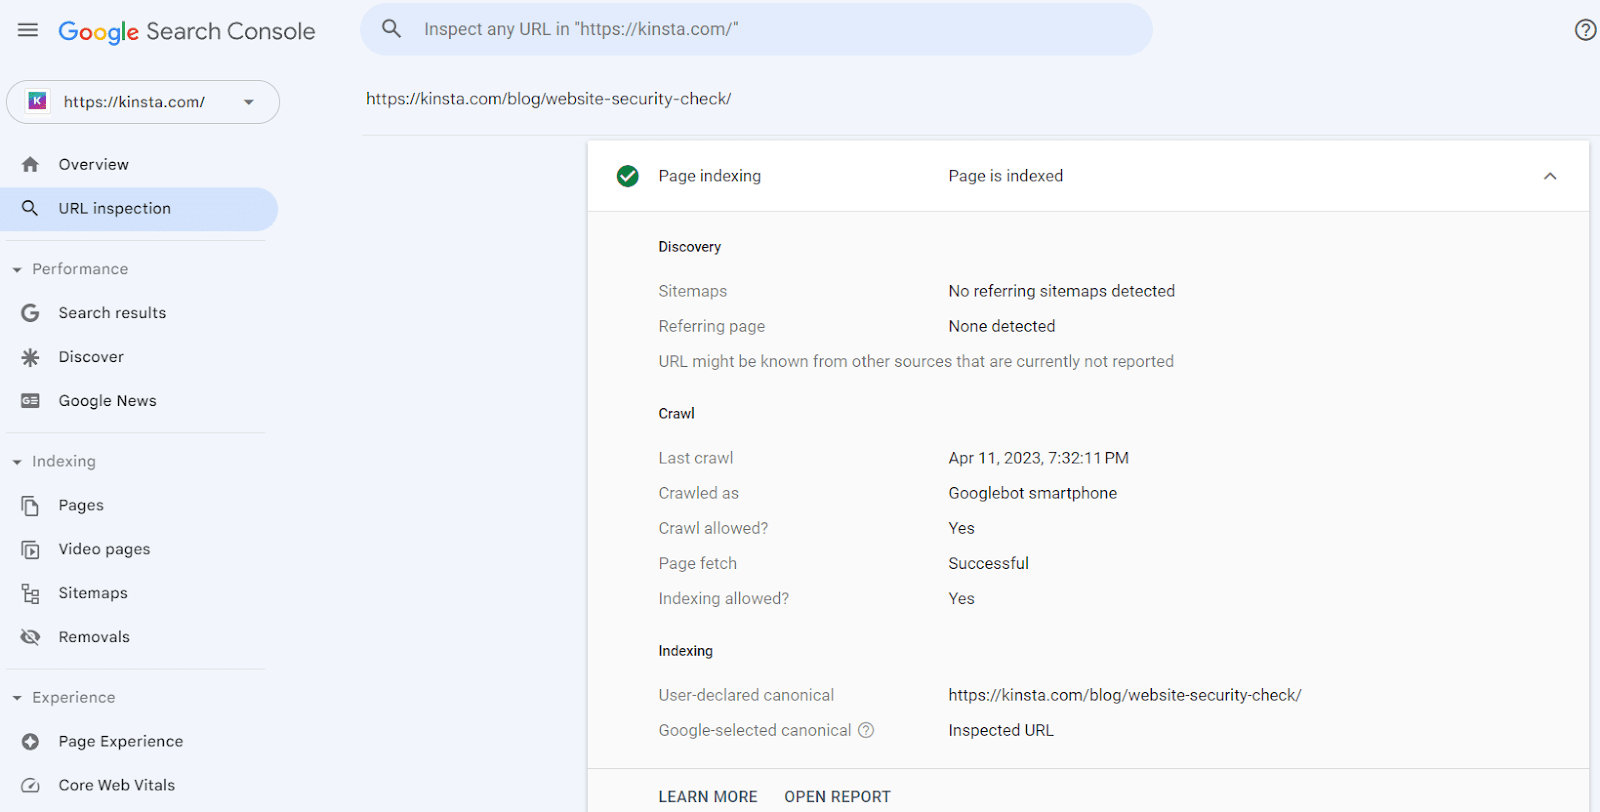Click the LEARN MORE button

[x=707, y=797]
